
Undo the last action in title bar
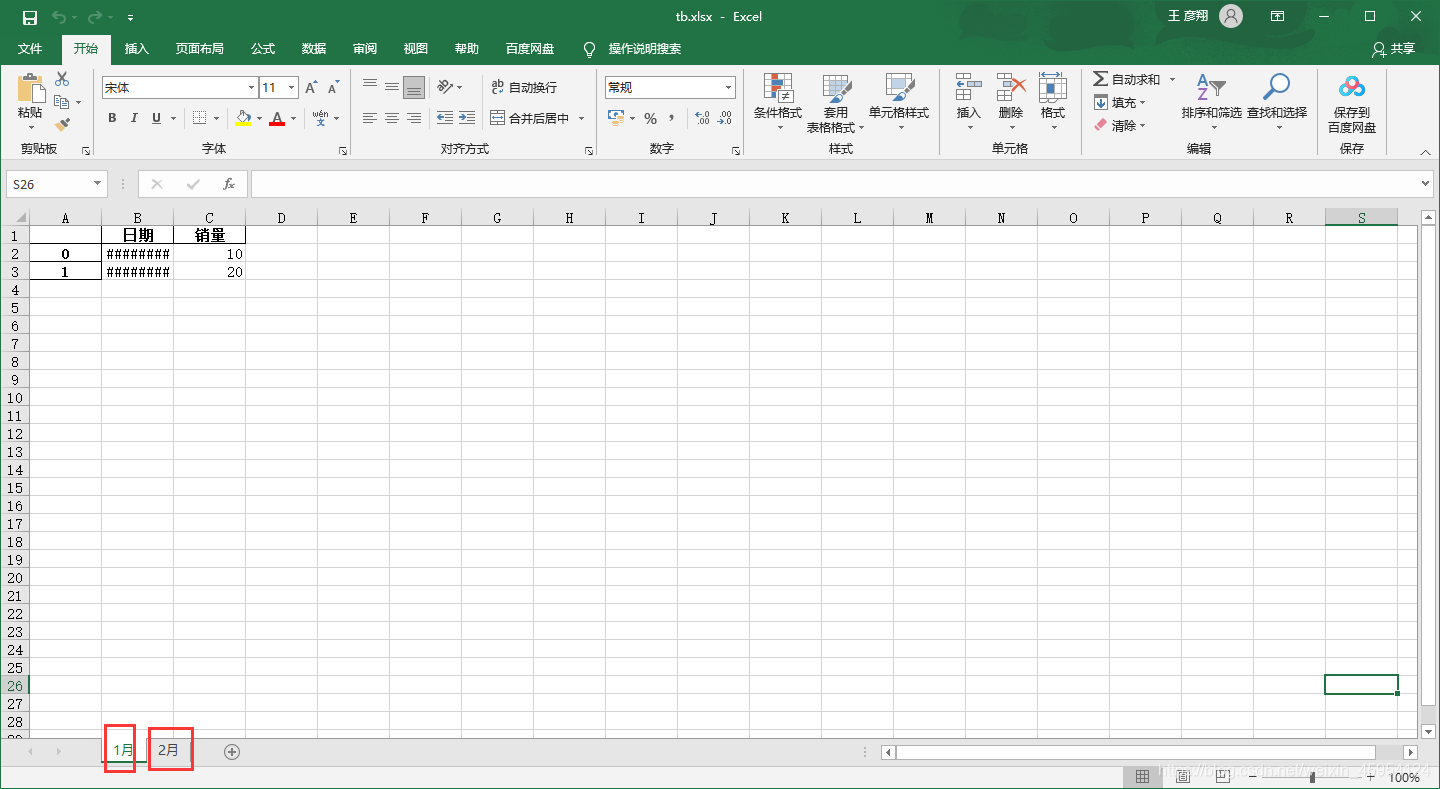point(59,17)
